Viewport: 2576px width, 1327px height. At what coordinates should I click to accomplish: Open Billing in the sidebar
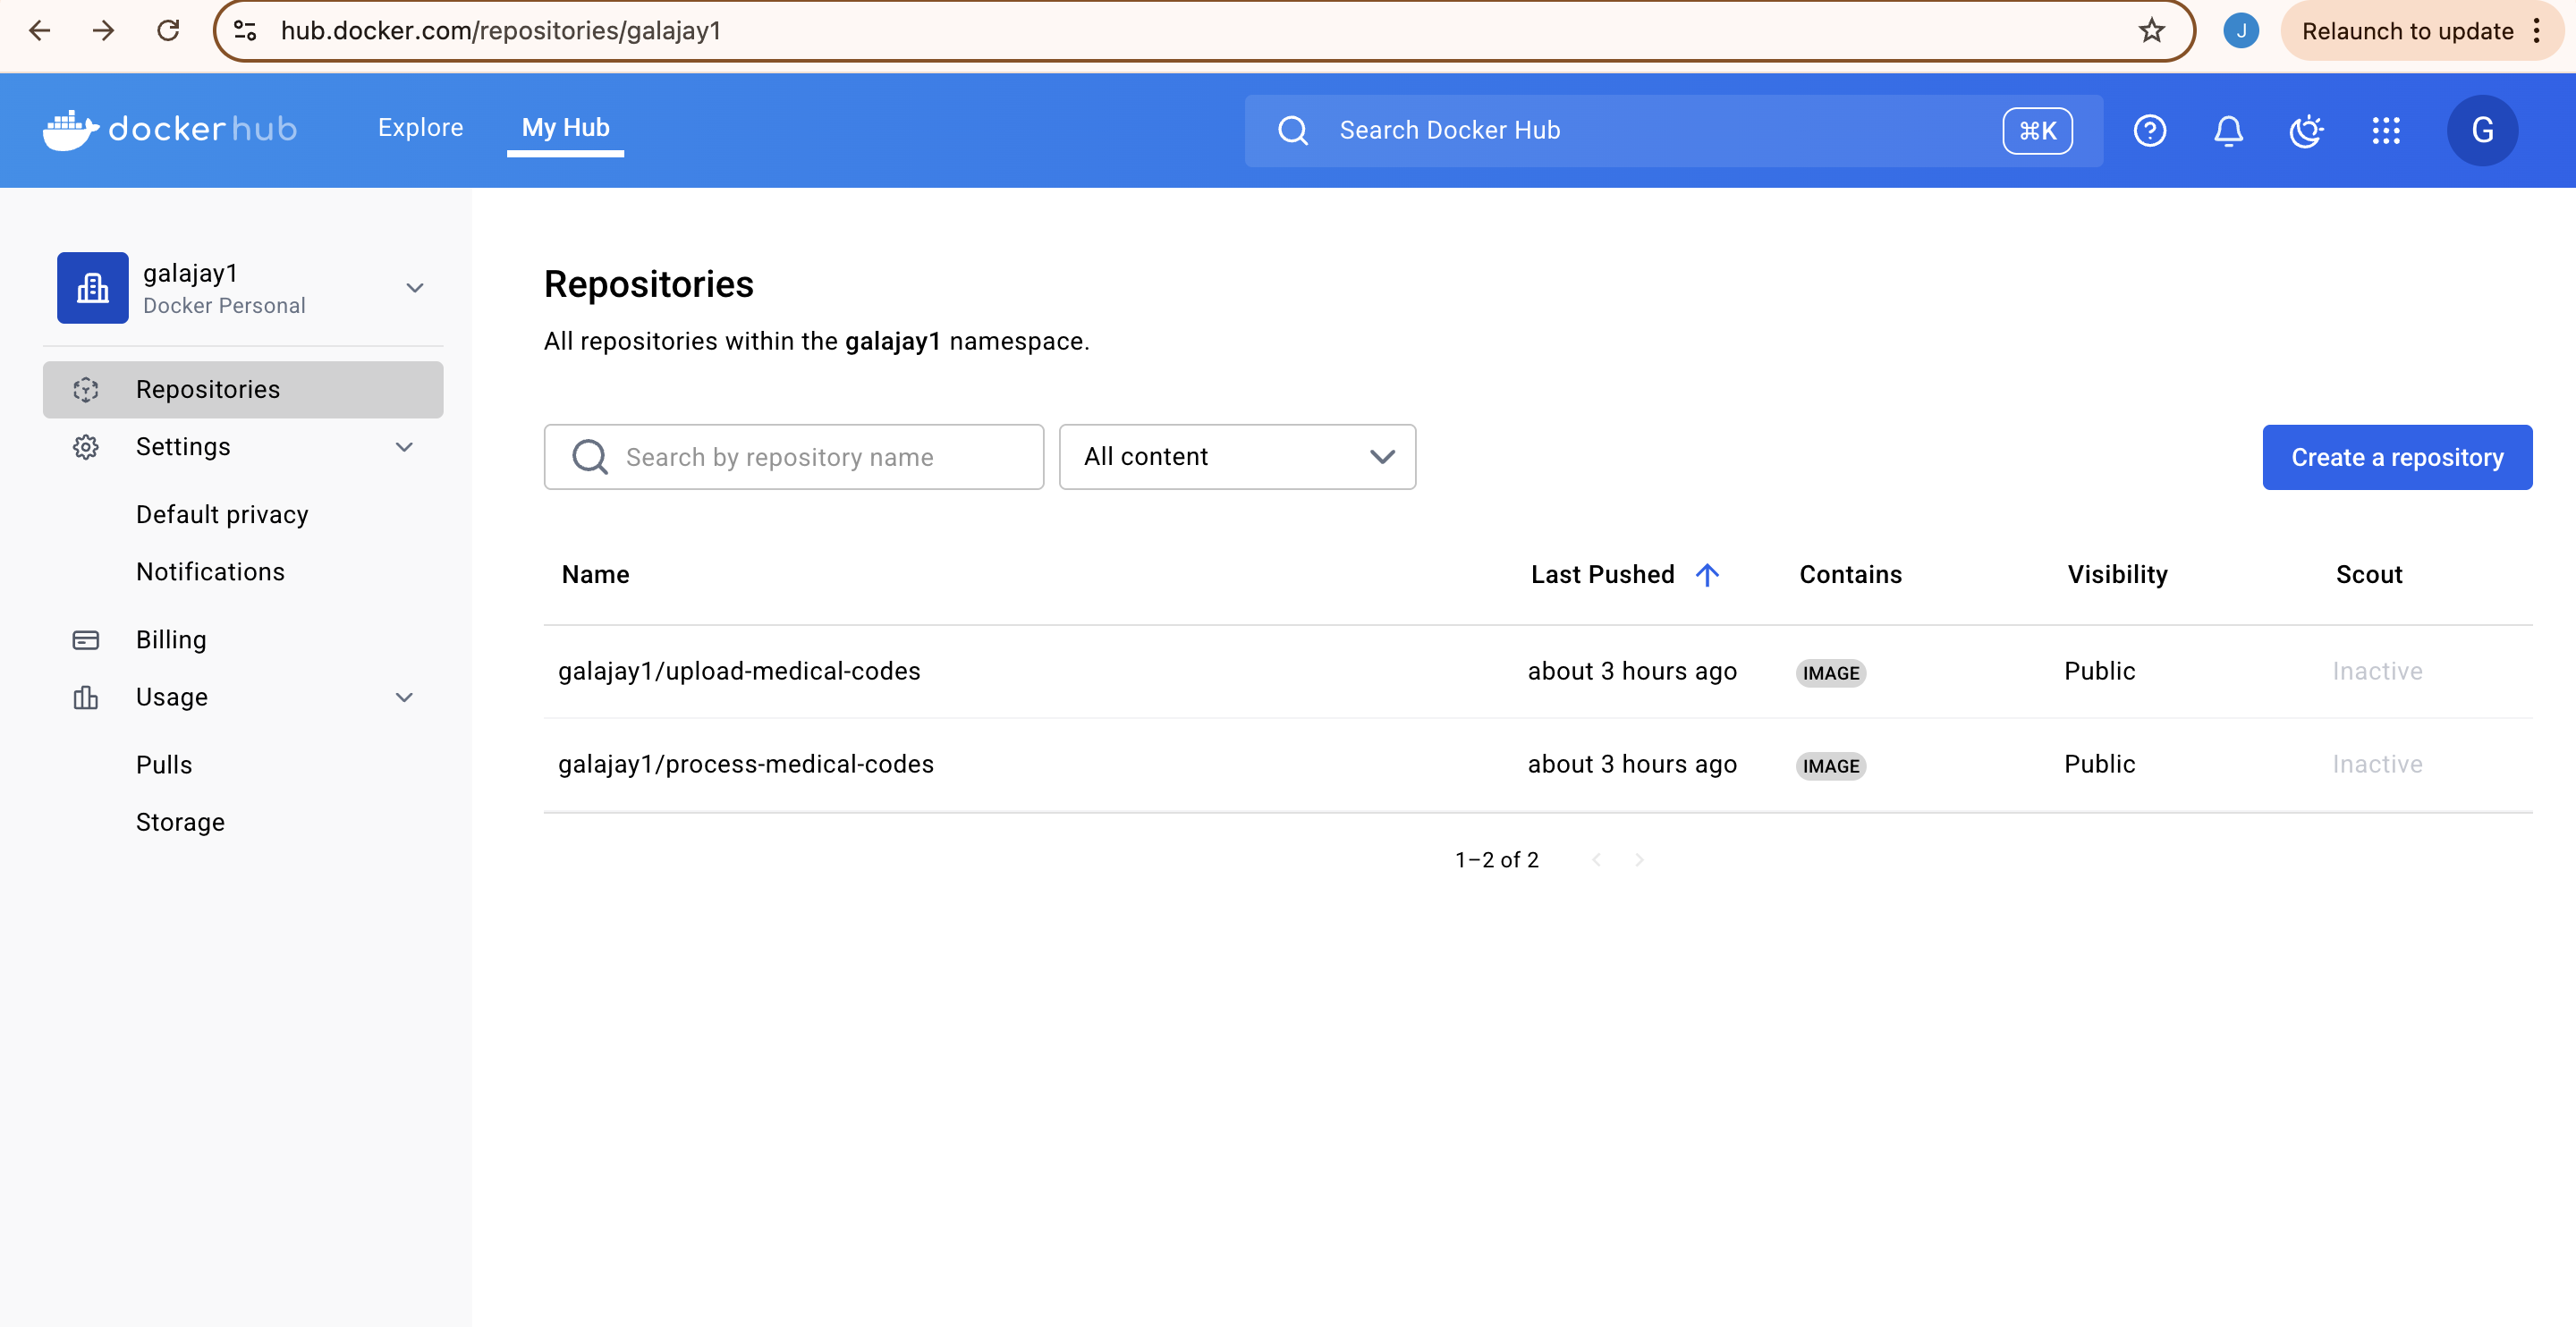[171, 640]
